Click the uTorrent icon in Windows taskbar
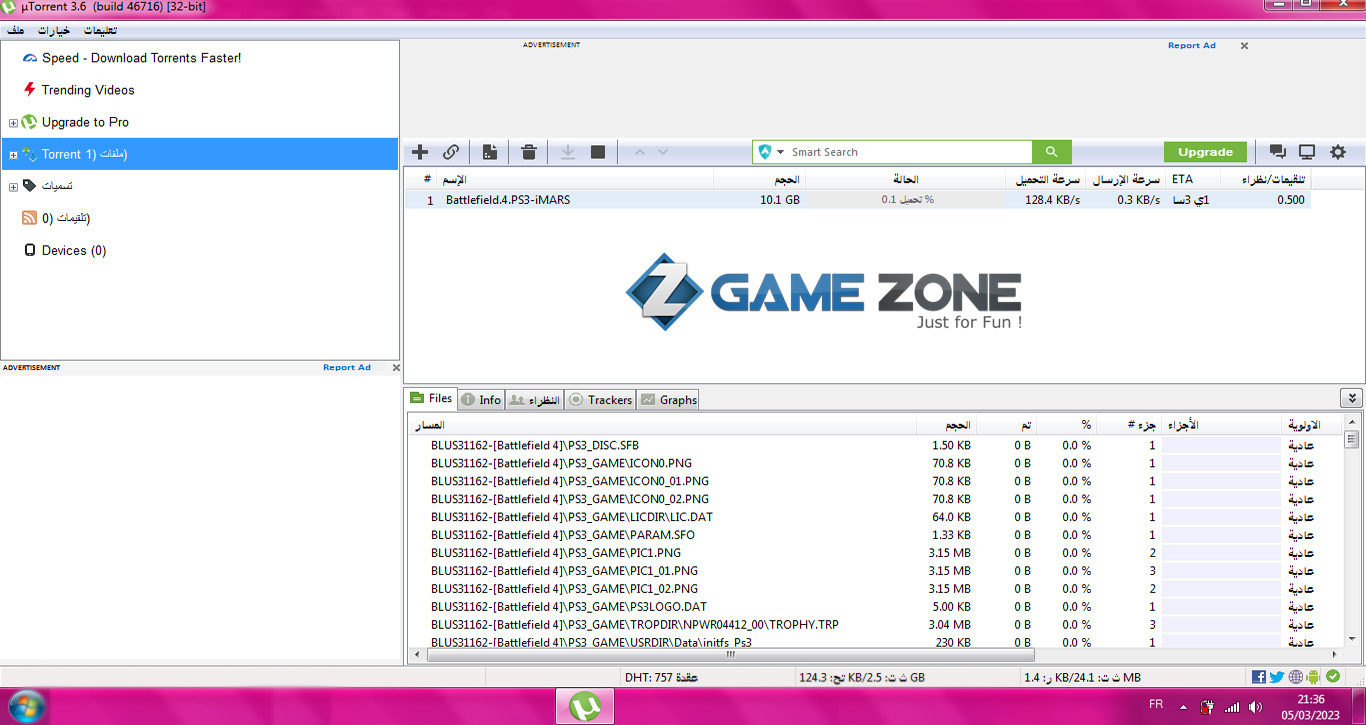 pyautogui.click(x=585, y=706)
